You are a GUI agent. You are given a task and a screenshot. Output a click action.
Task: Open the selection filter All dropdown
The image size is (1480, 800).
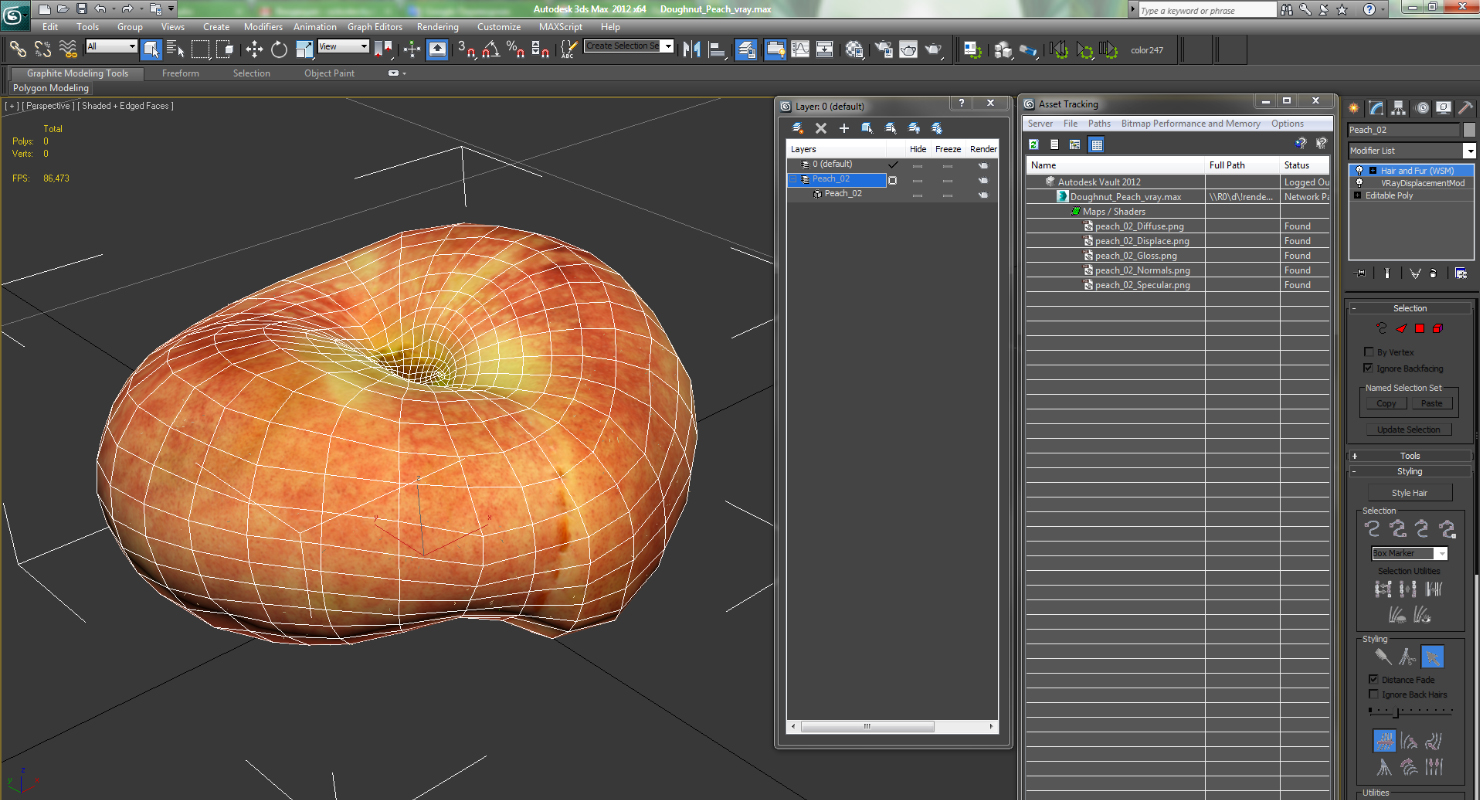pos(111,47)
